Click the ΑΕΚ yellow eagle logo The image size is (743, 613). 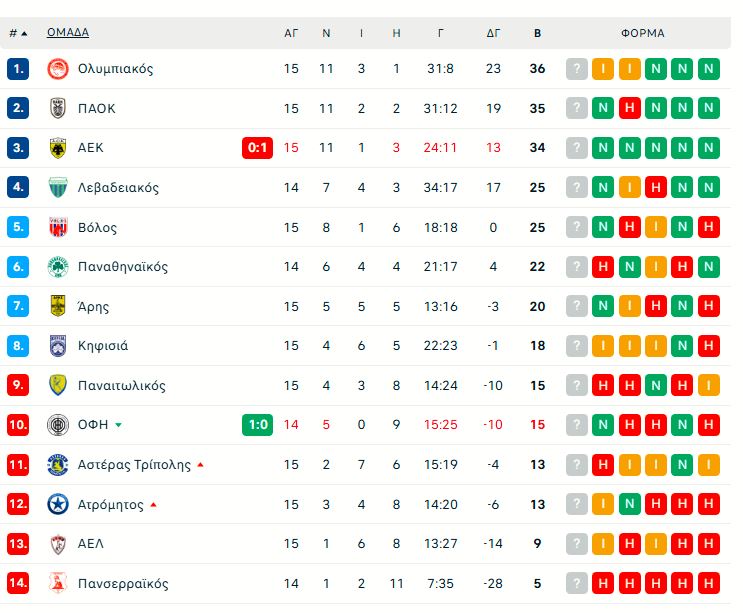click(x=57, y=148)
